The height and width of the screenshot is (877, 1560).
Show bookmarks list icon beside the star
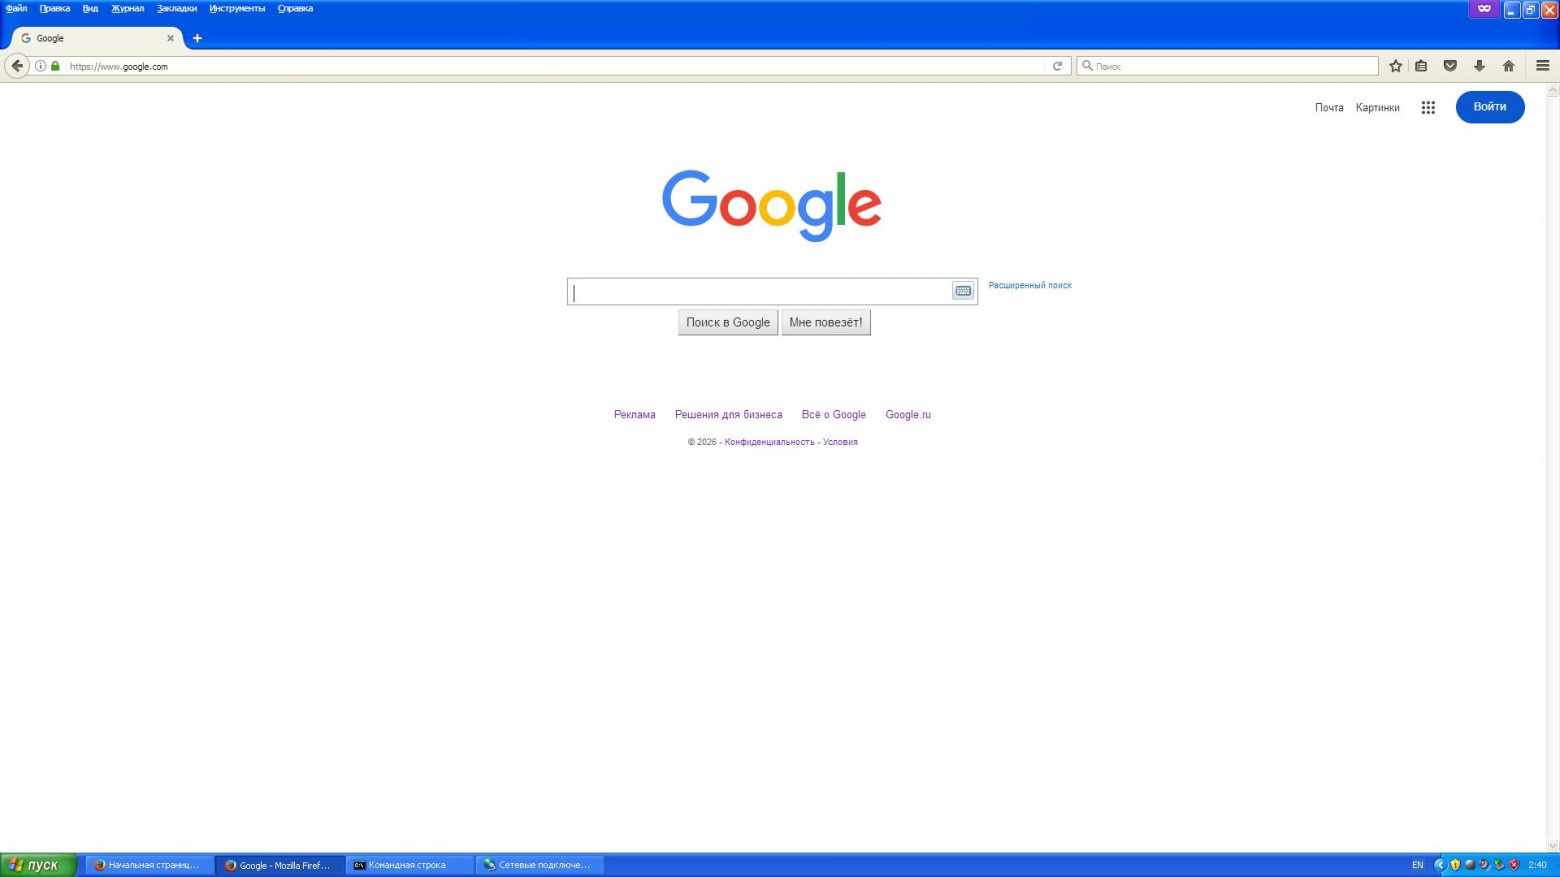pos(1421,66)
